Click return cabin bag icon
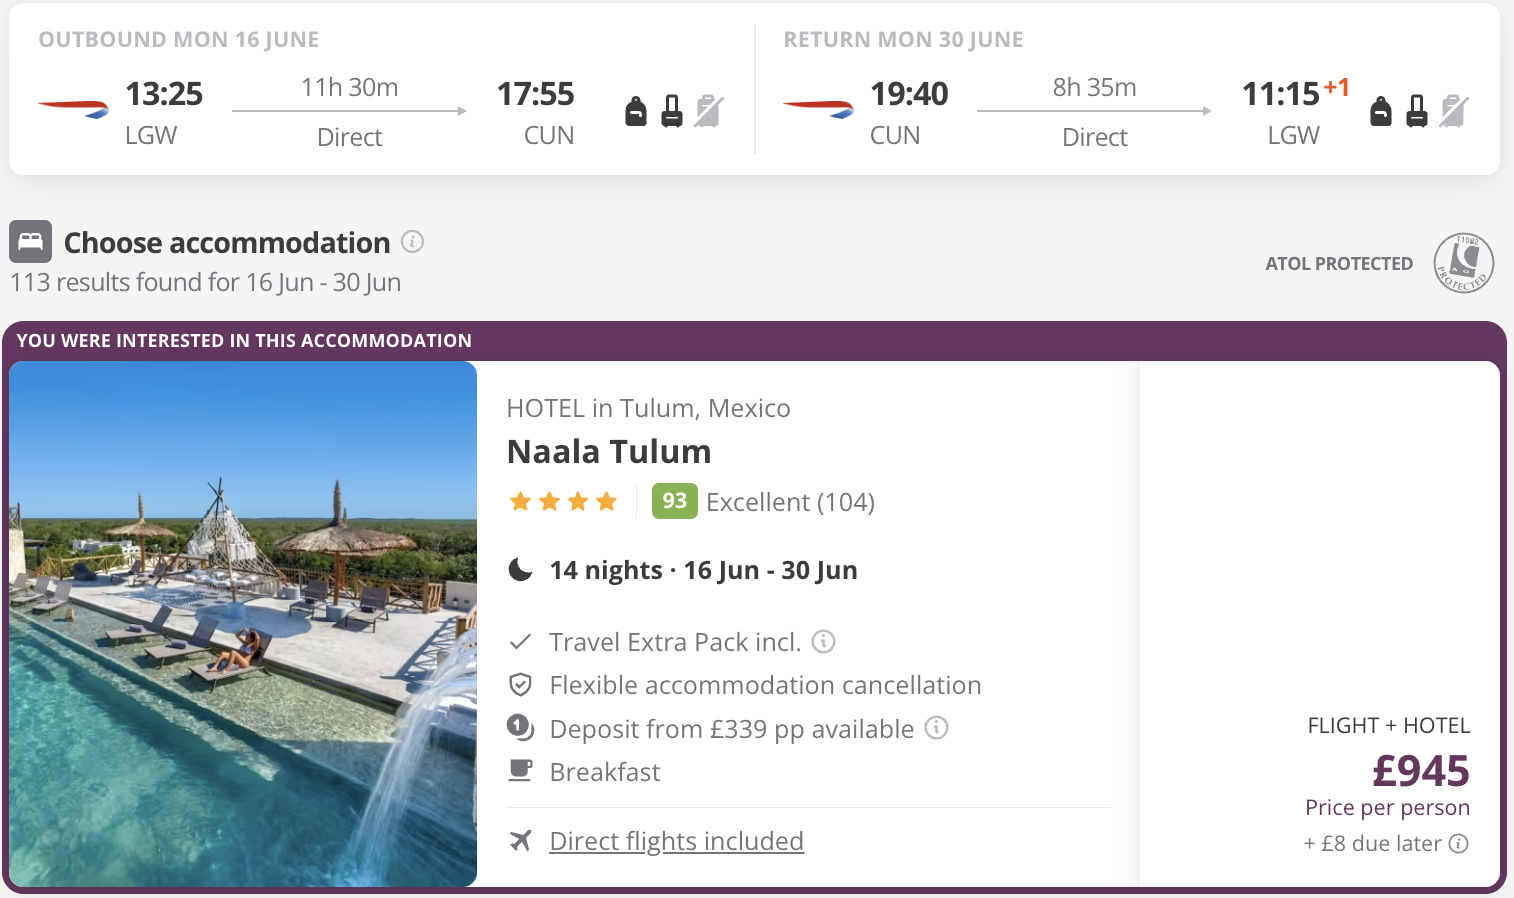This screenshot has width=1514, height=898. click(x=1417, y=111)
